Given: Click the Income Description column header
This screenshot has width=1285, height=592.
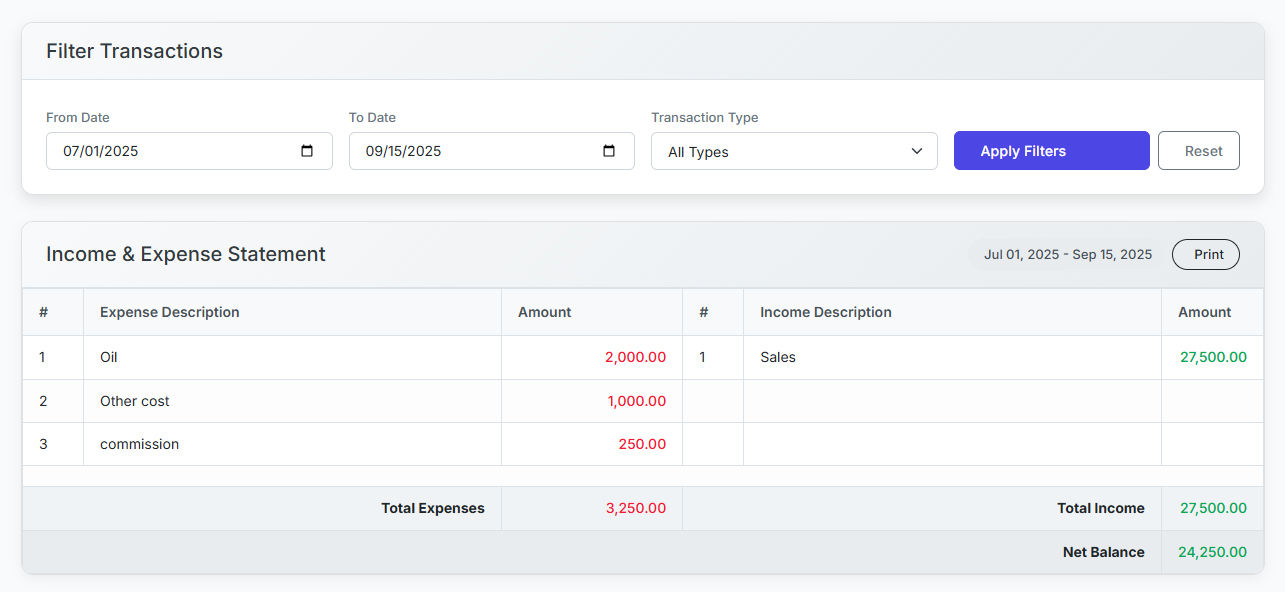Looking at the screenshot, I should point(825,312).
